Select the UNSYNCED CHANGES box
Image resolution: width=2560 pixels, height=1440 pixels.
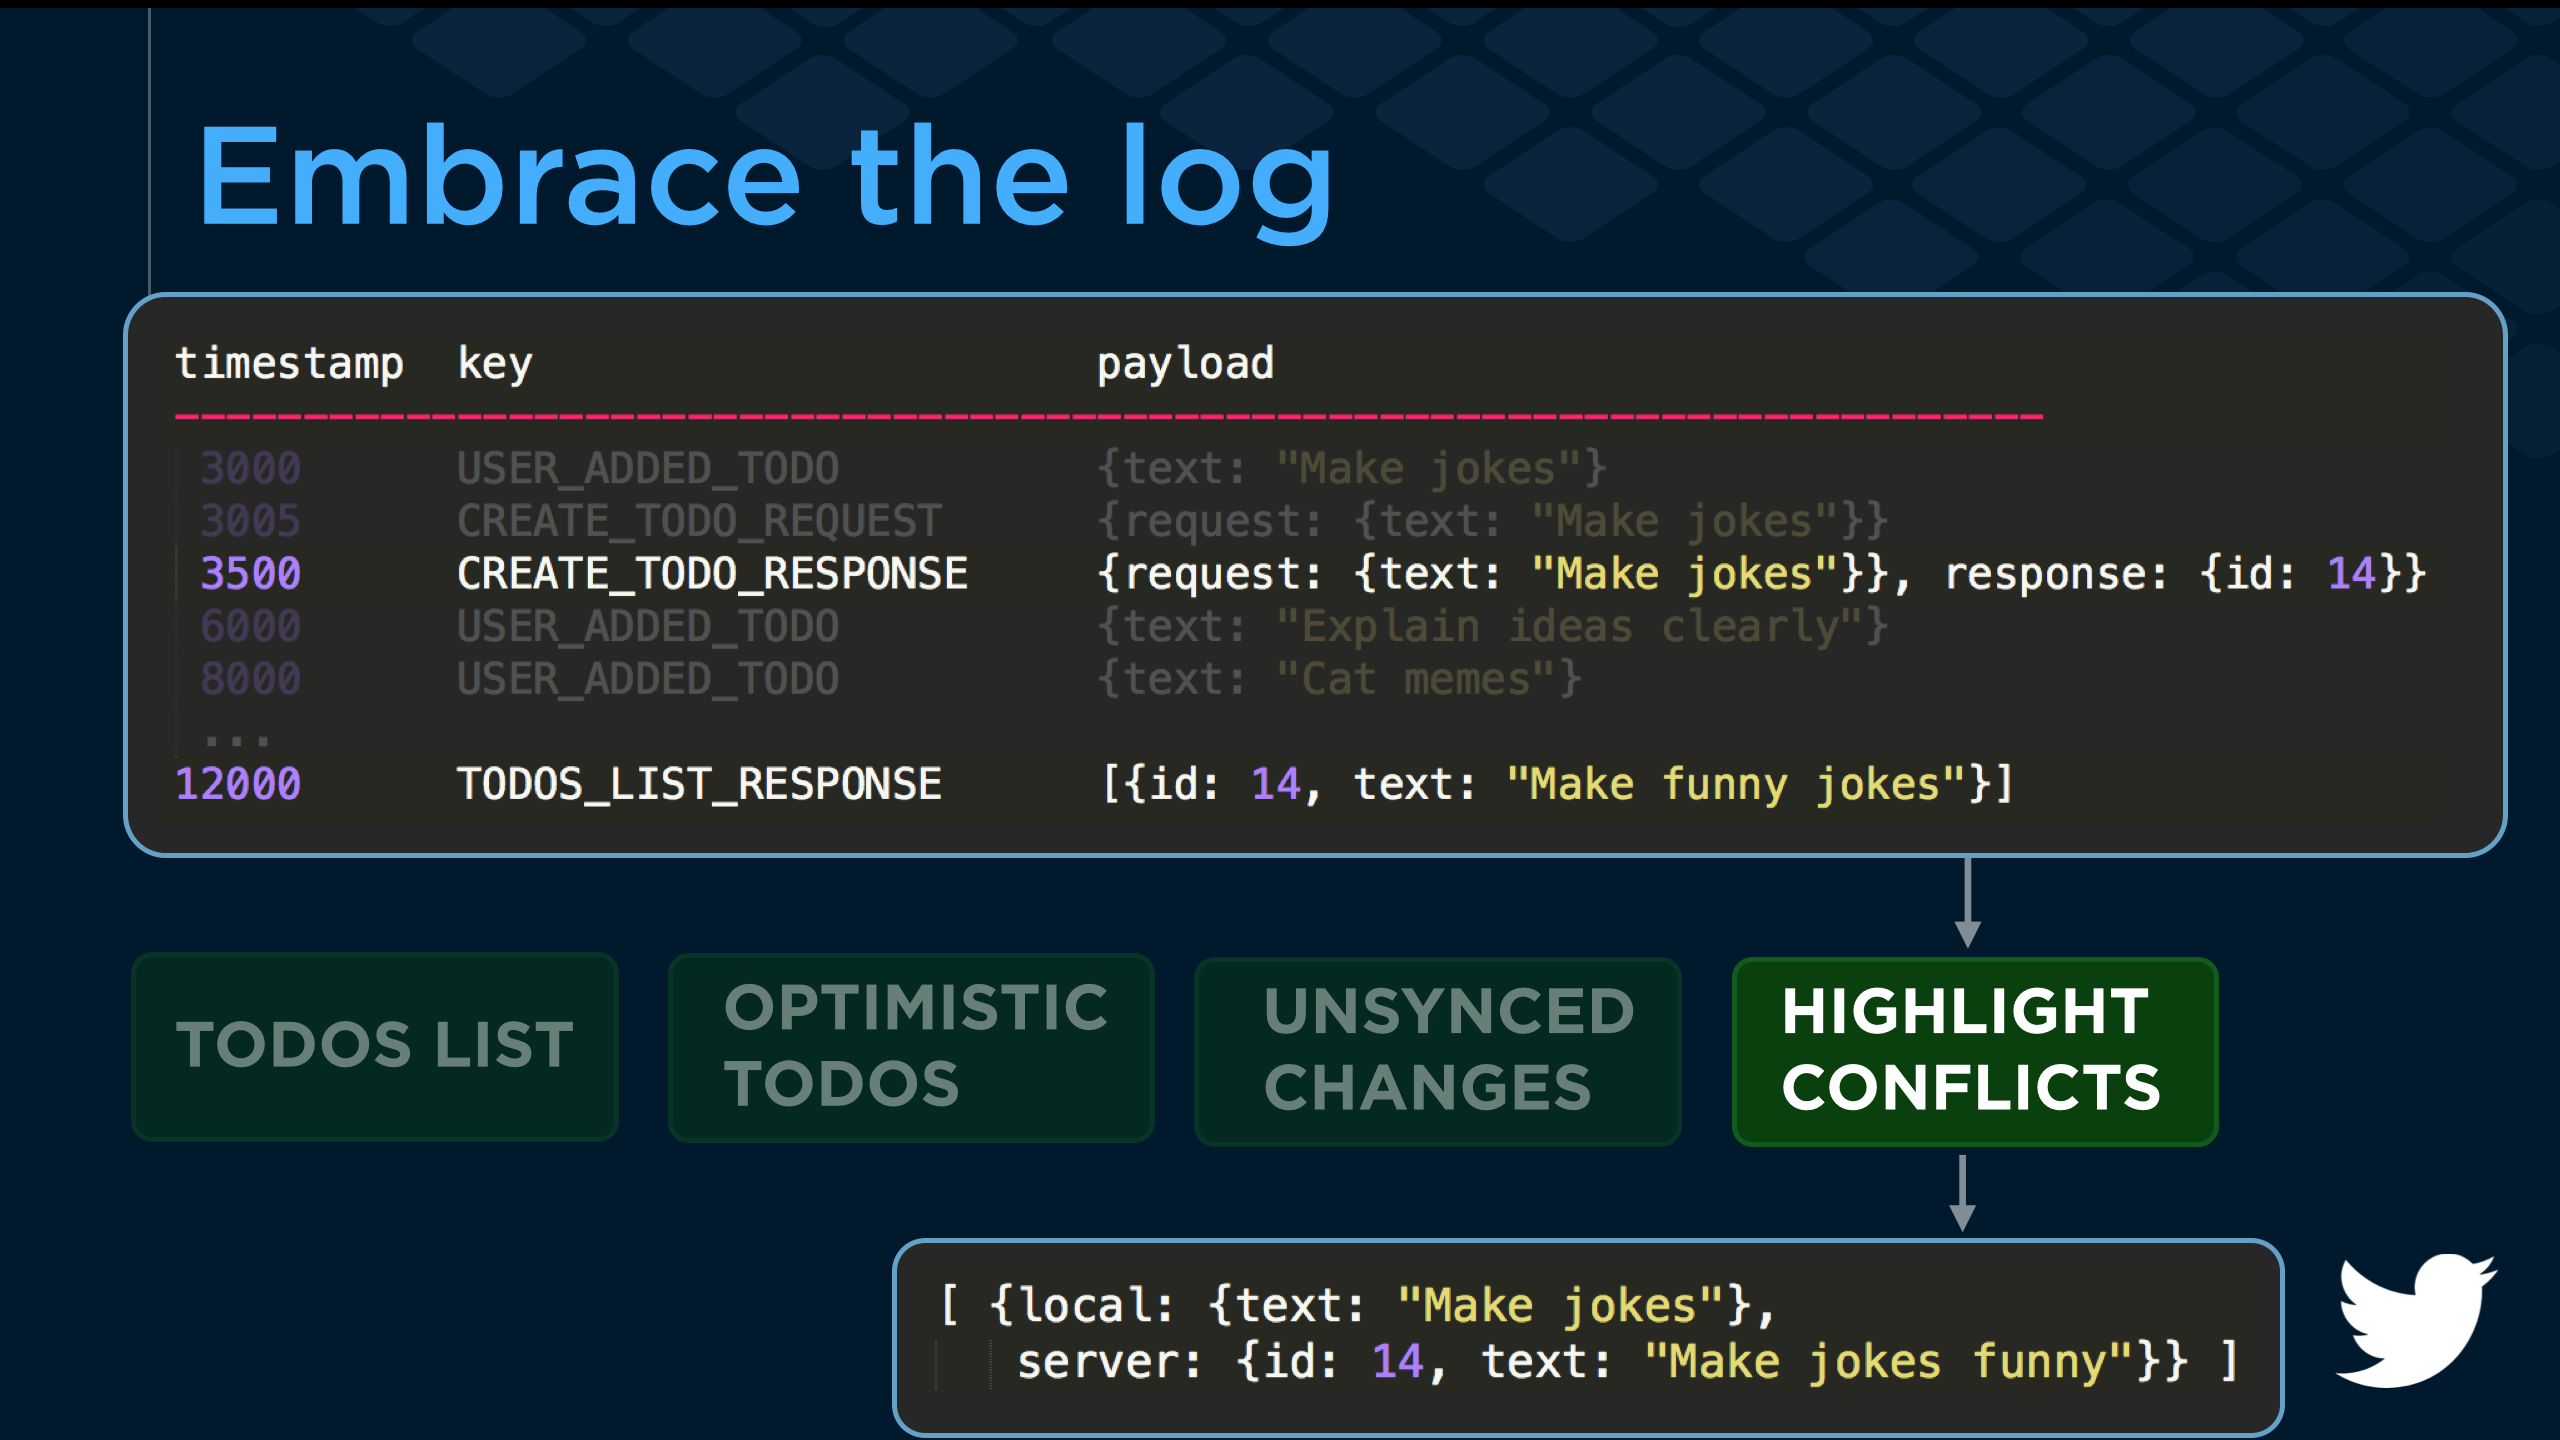pos(1437,1050)
